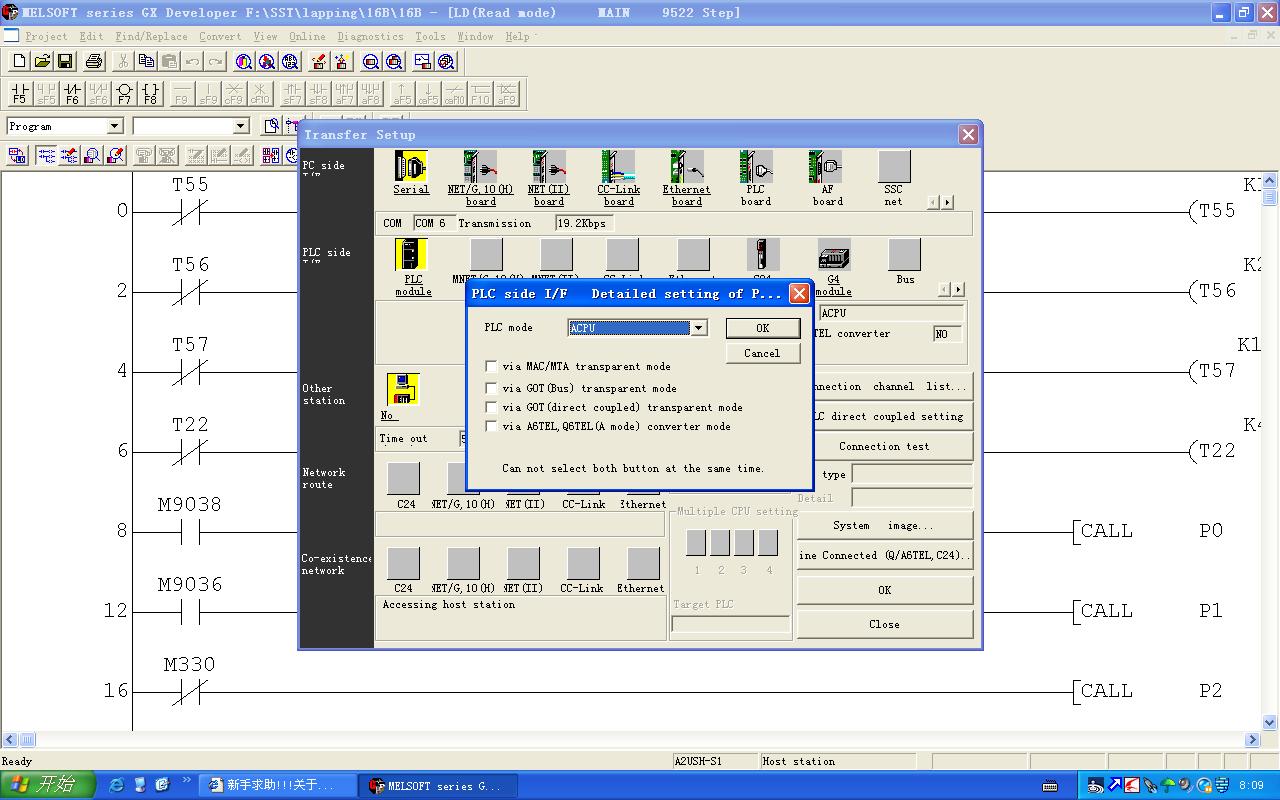Click the Save project toolbar icon

(x=66, y=62)
